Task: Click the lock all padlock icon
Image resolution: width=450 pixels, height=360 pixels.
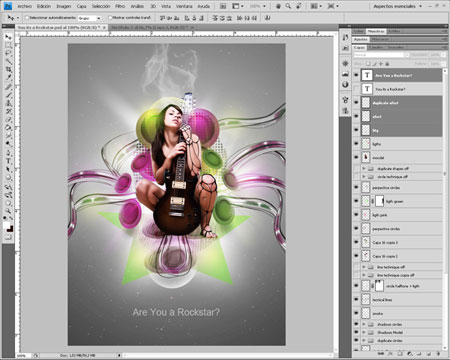Action: [387, 63]
